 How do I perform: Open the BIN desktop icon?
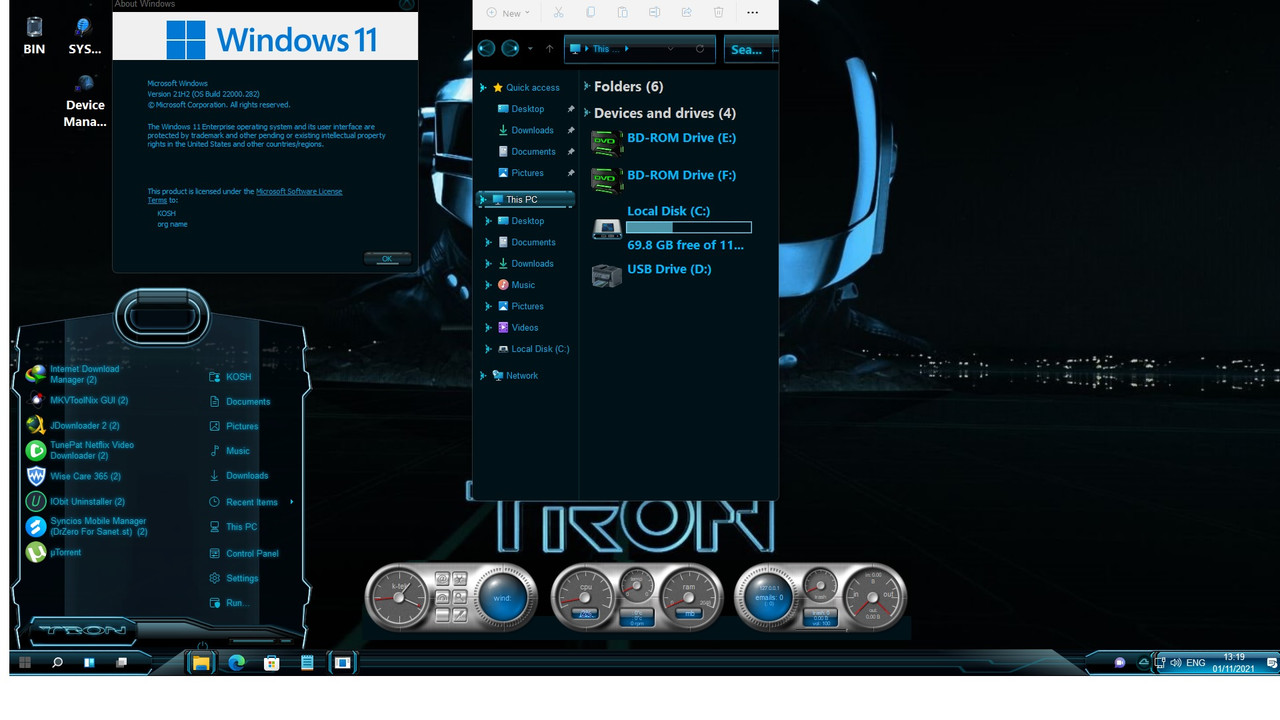pos(34,35)
